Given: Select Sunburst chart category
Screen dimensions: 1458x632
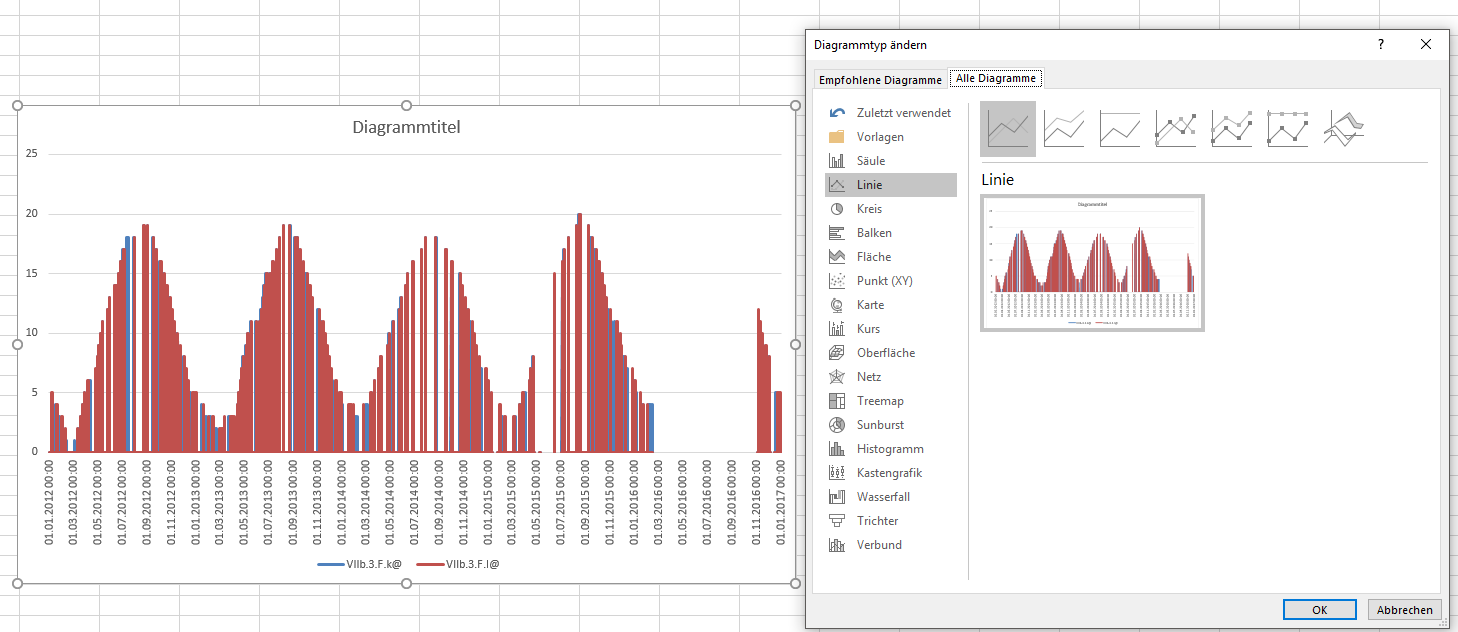Looking at the screenshot, I should 891,425.
